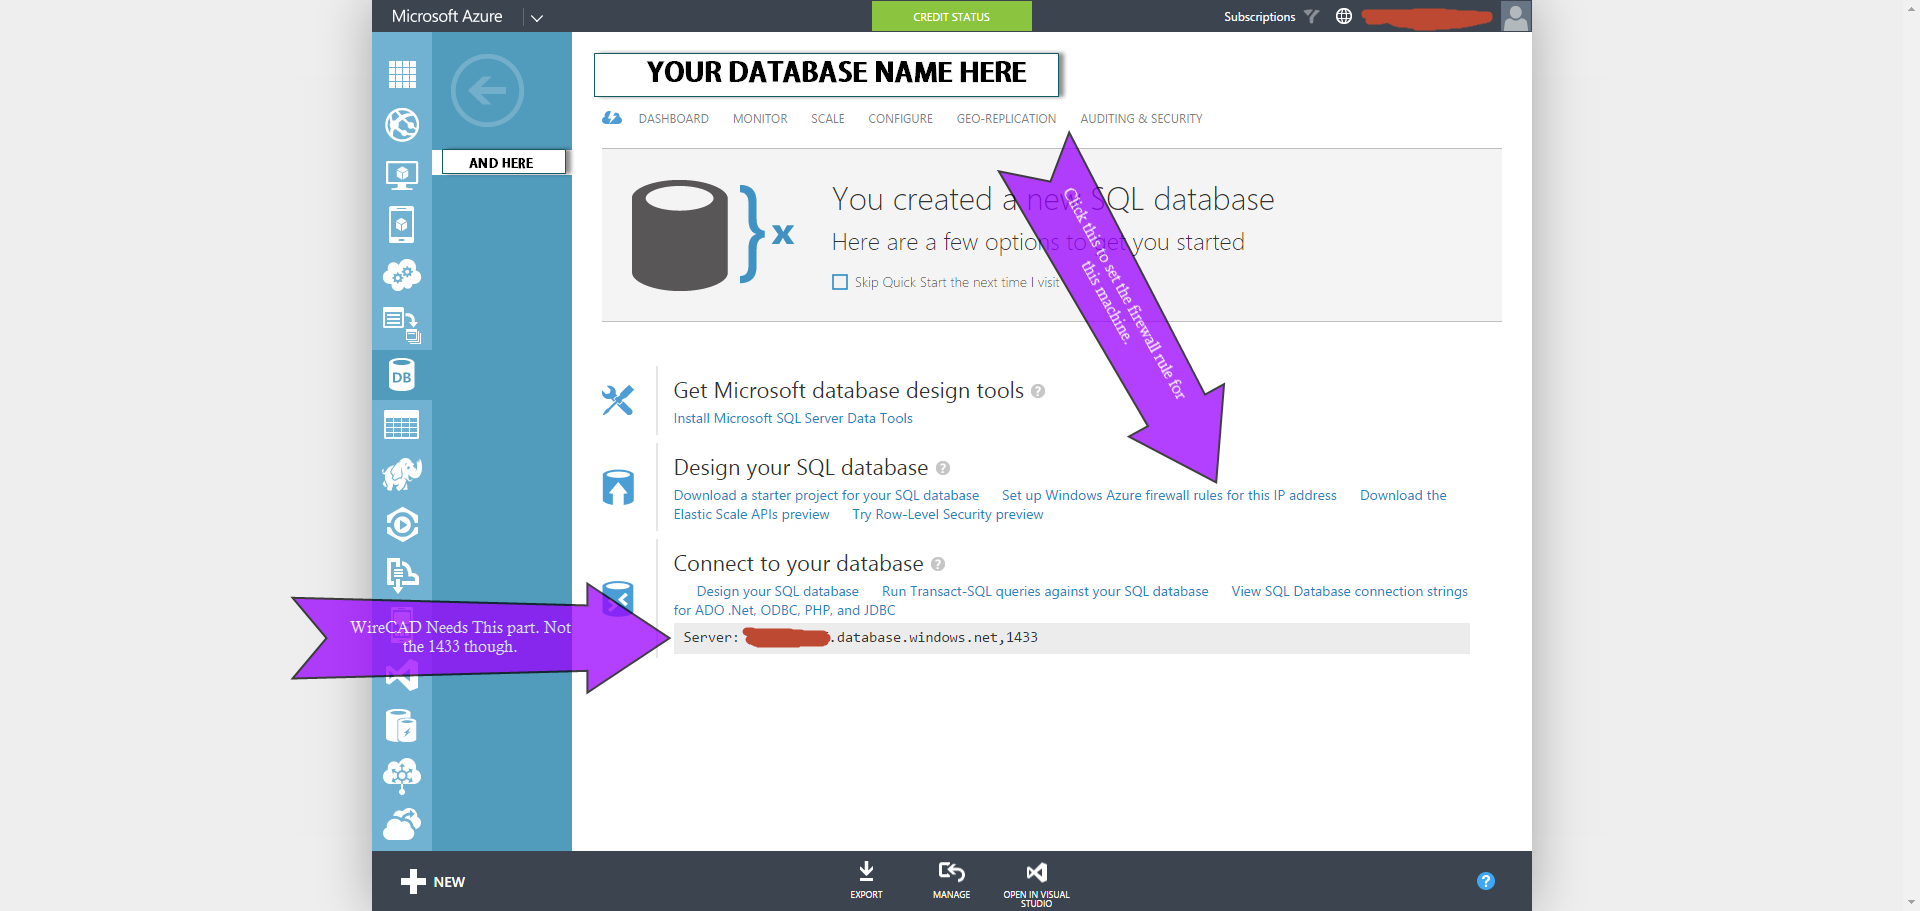Click the Subscriptions filter icon

[1312, 16]
